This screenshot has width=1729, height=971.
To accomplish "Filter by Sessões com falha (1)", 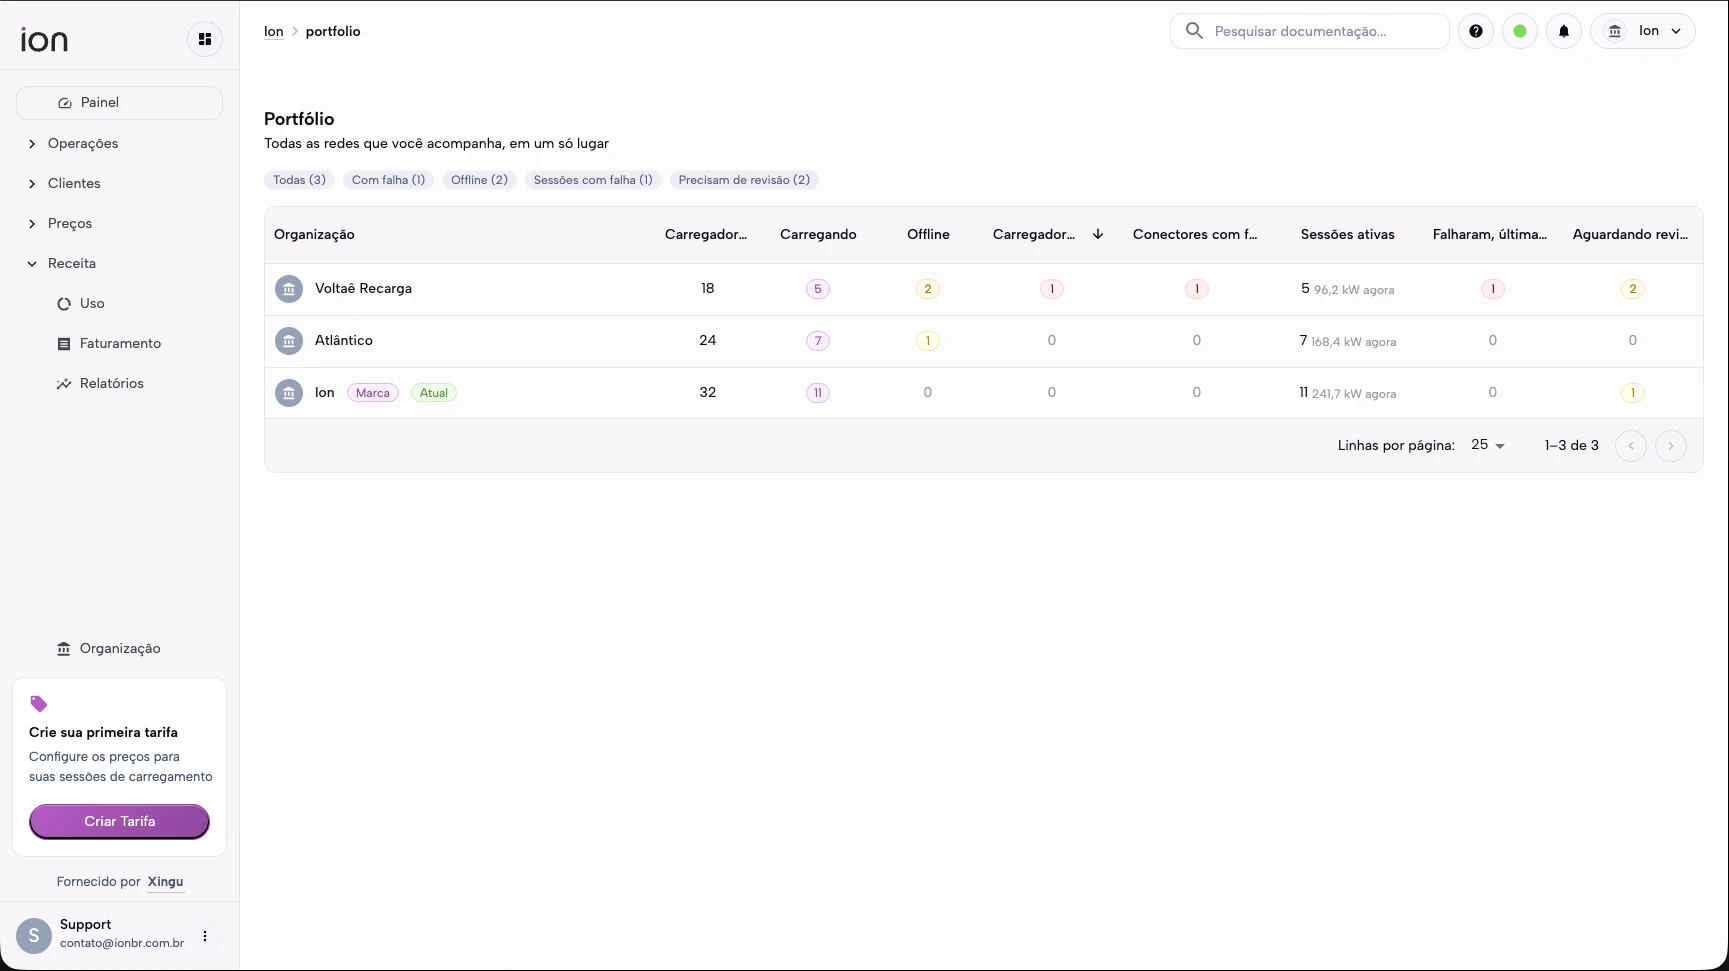I will click(x=593, y=180).
